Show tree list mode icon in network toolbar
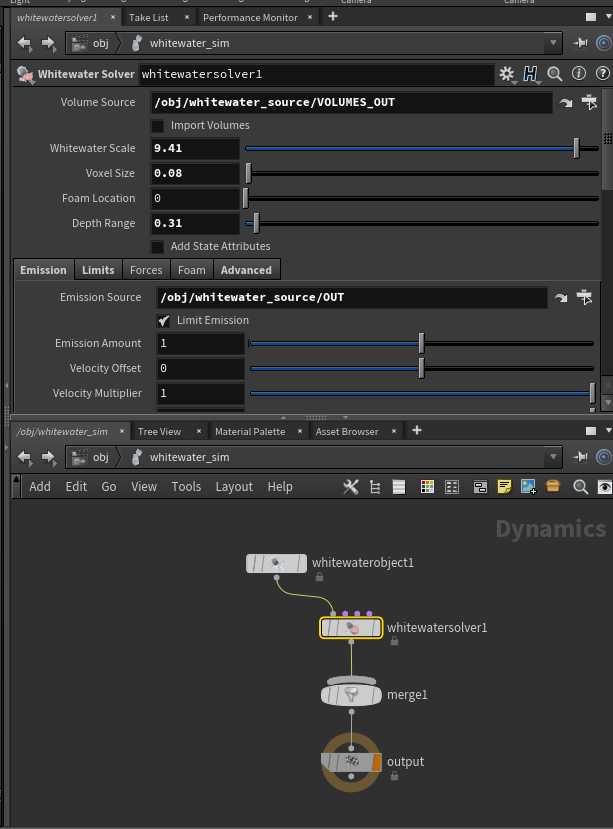The width and height of the screenshot is (613, 829). coord(375,487)
